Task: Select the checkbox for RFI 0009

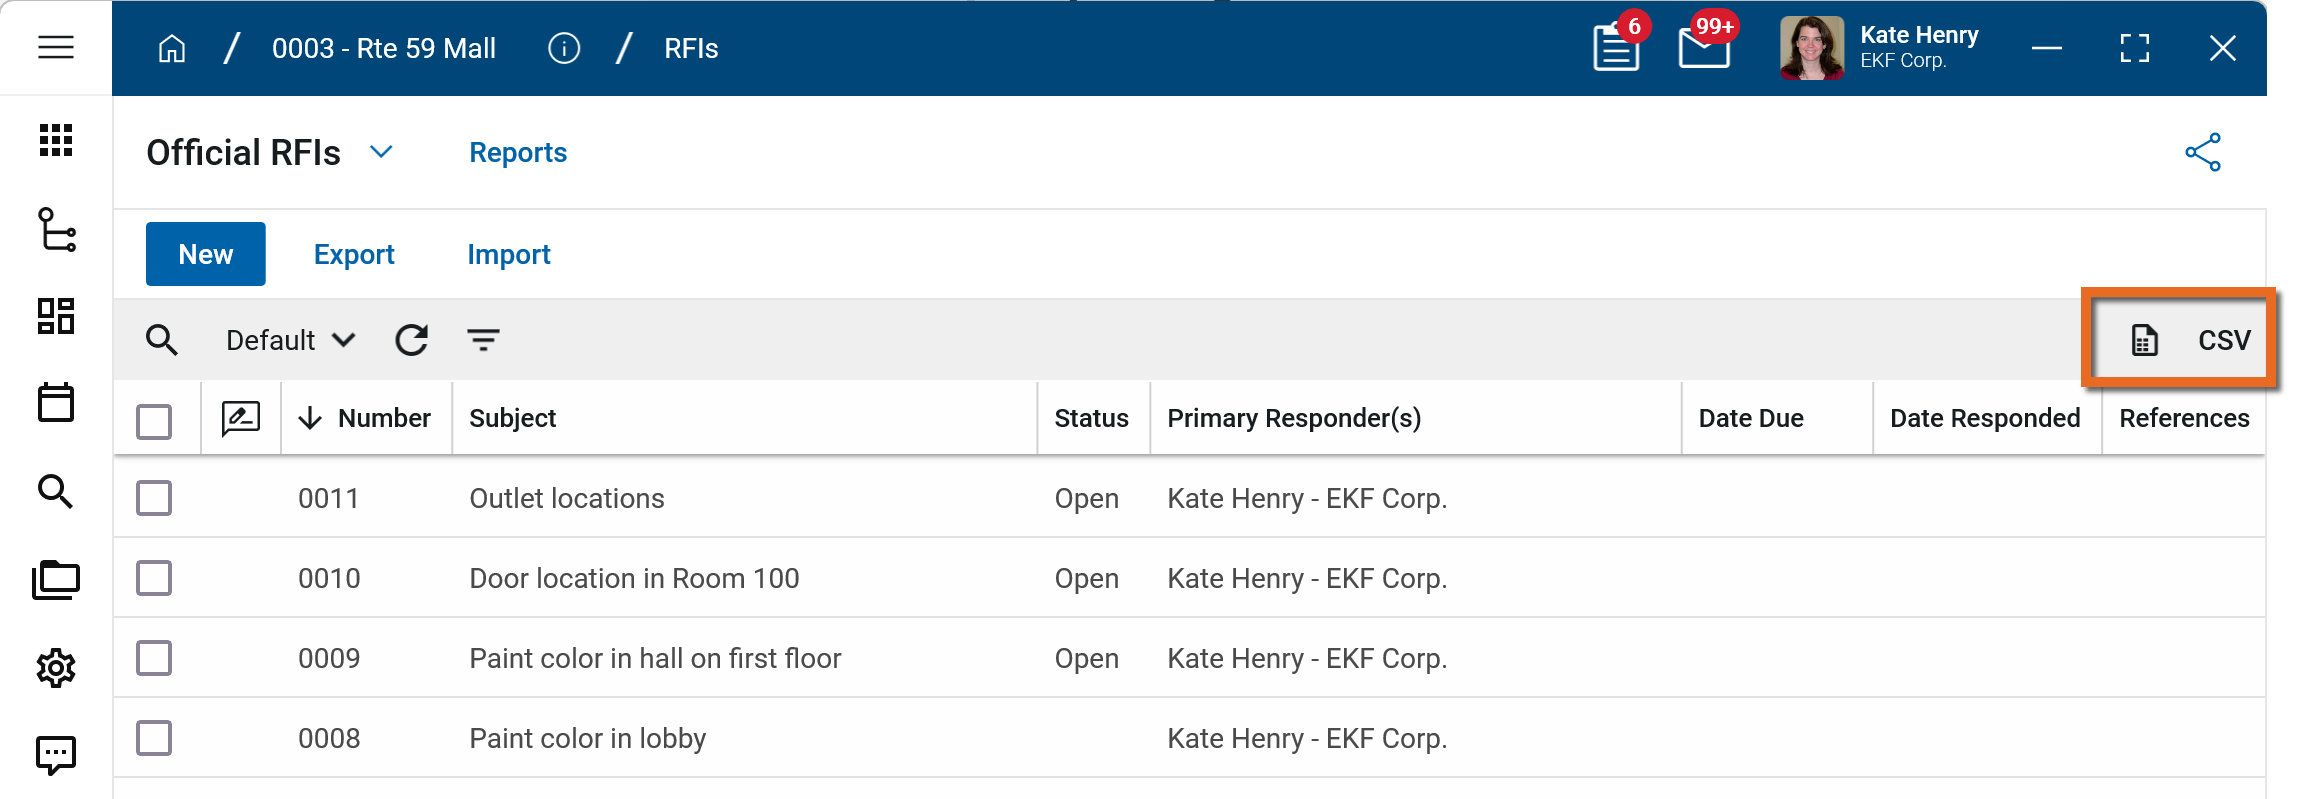Action: tap(154, 658)
